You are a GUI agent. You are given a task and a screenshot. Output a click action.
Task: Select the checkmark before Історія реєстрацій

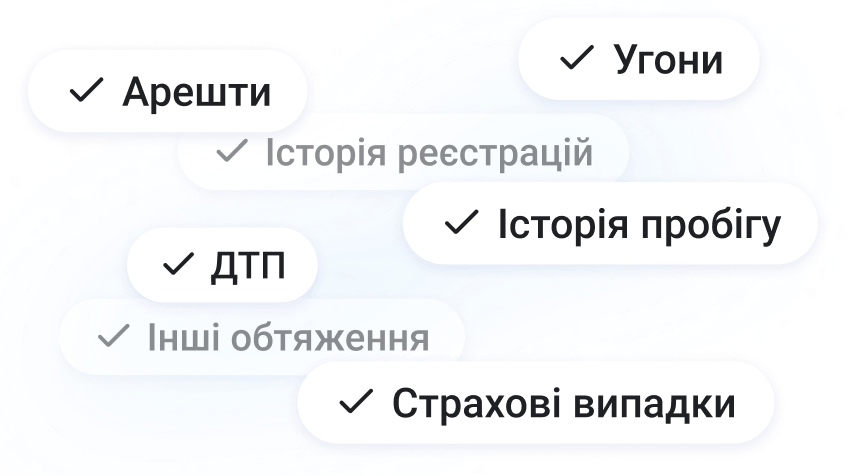point(232,150)
